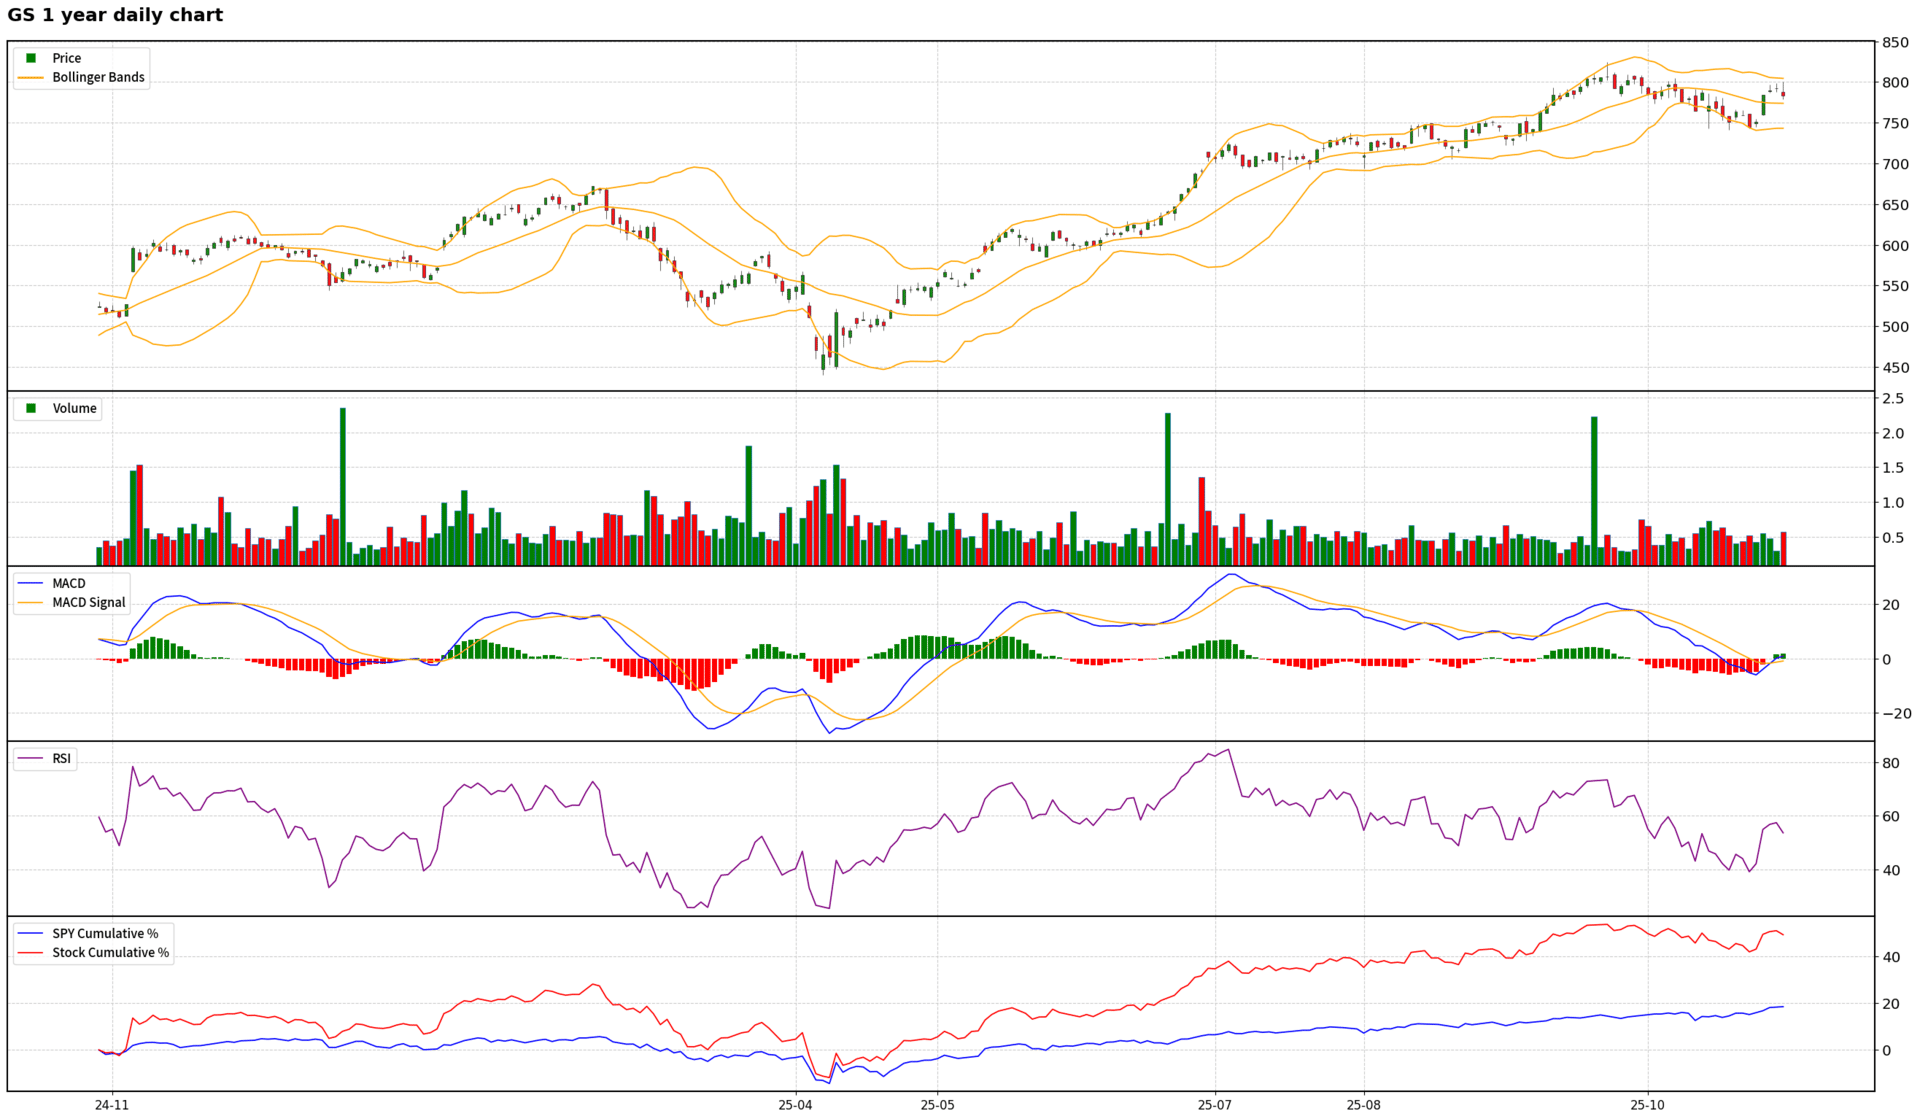Click the 850 price axis label

[1895, 43]
